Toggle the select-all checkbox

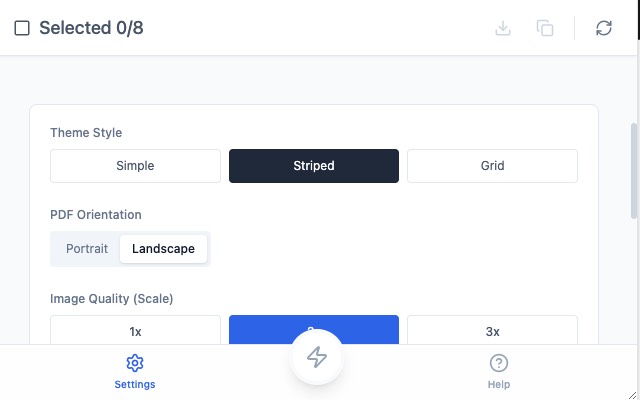(x=22, y=28)
